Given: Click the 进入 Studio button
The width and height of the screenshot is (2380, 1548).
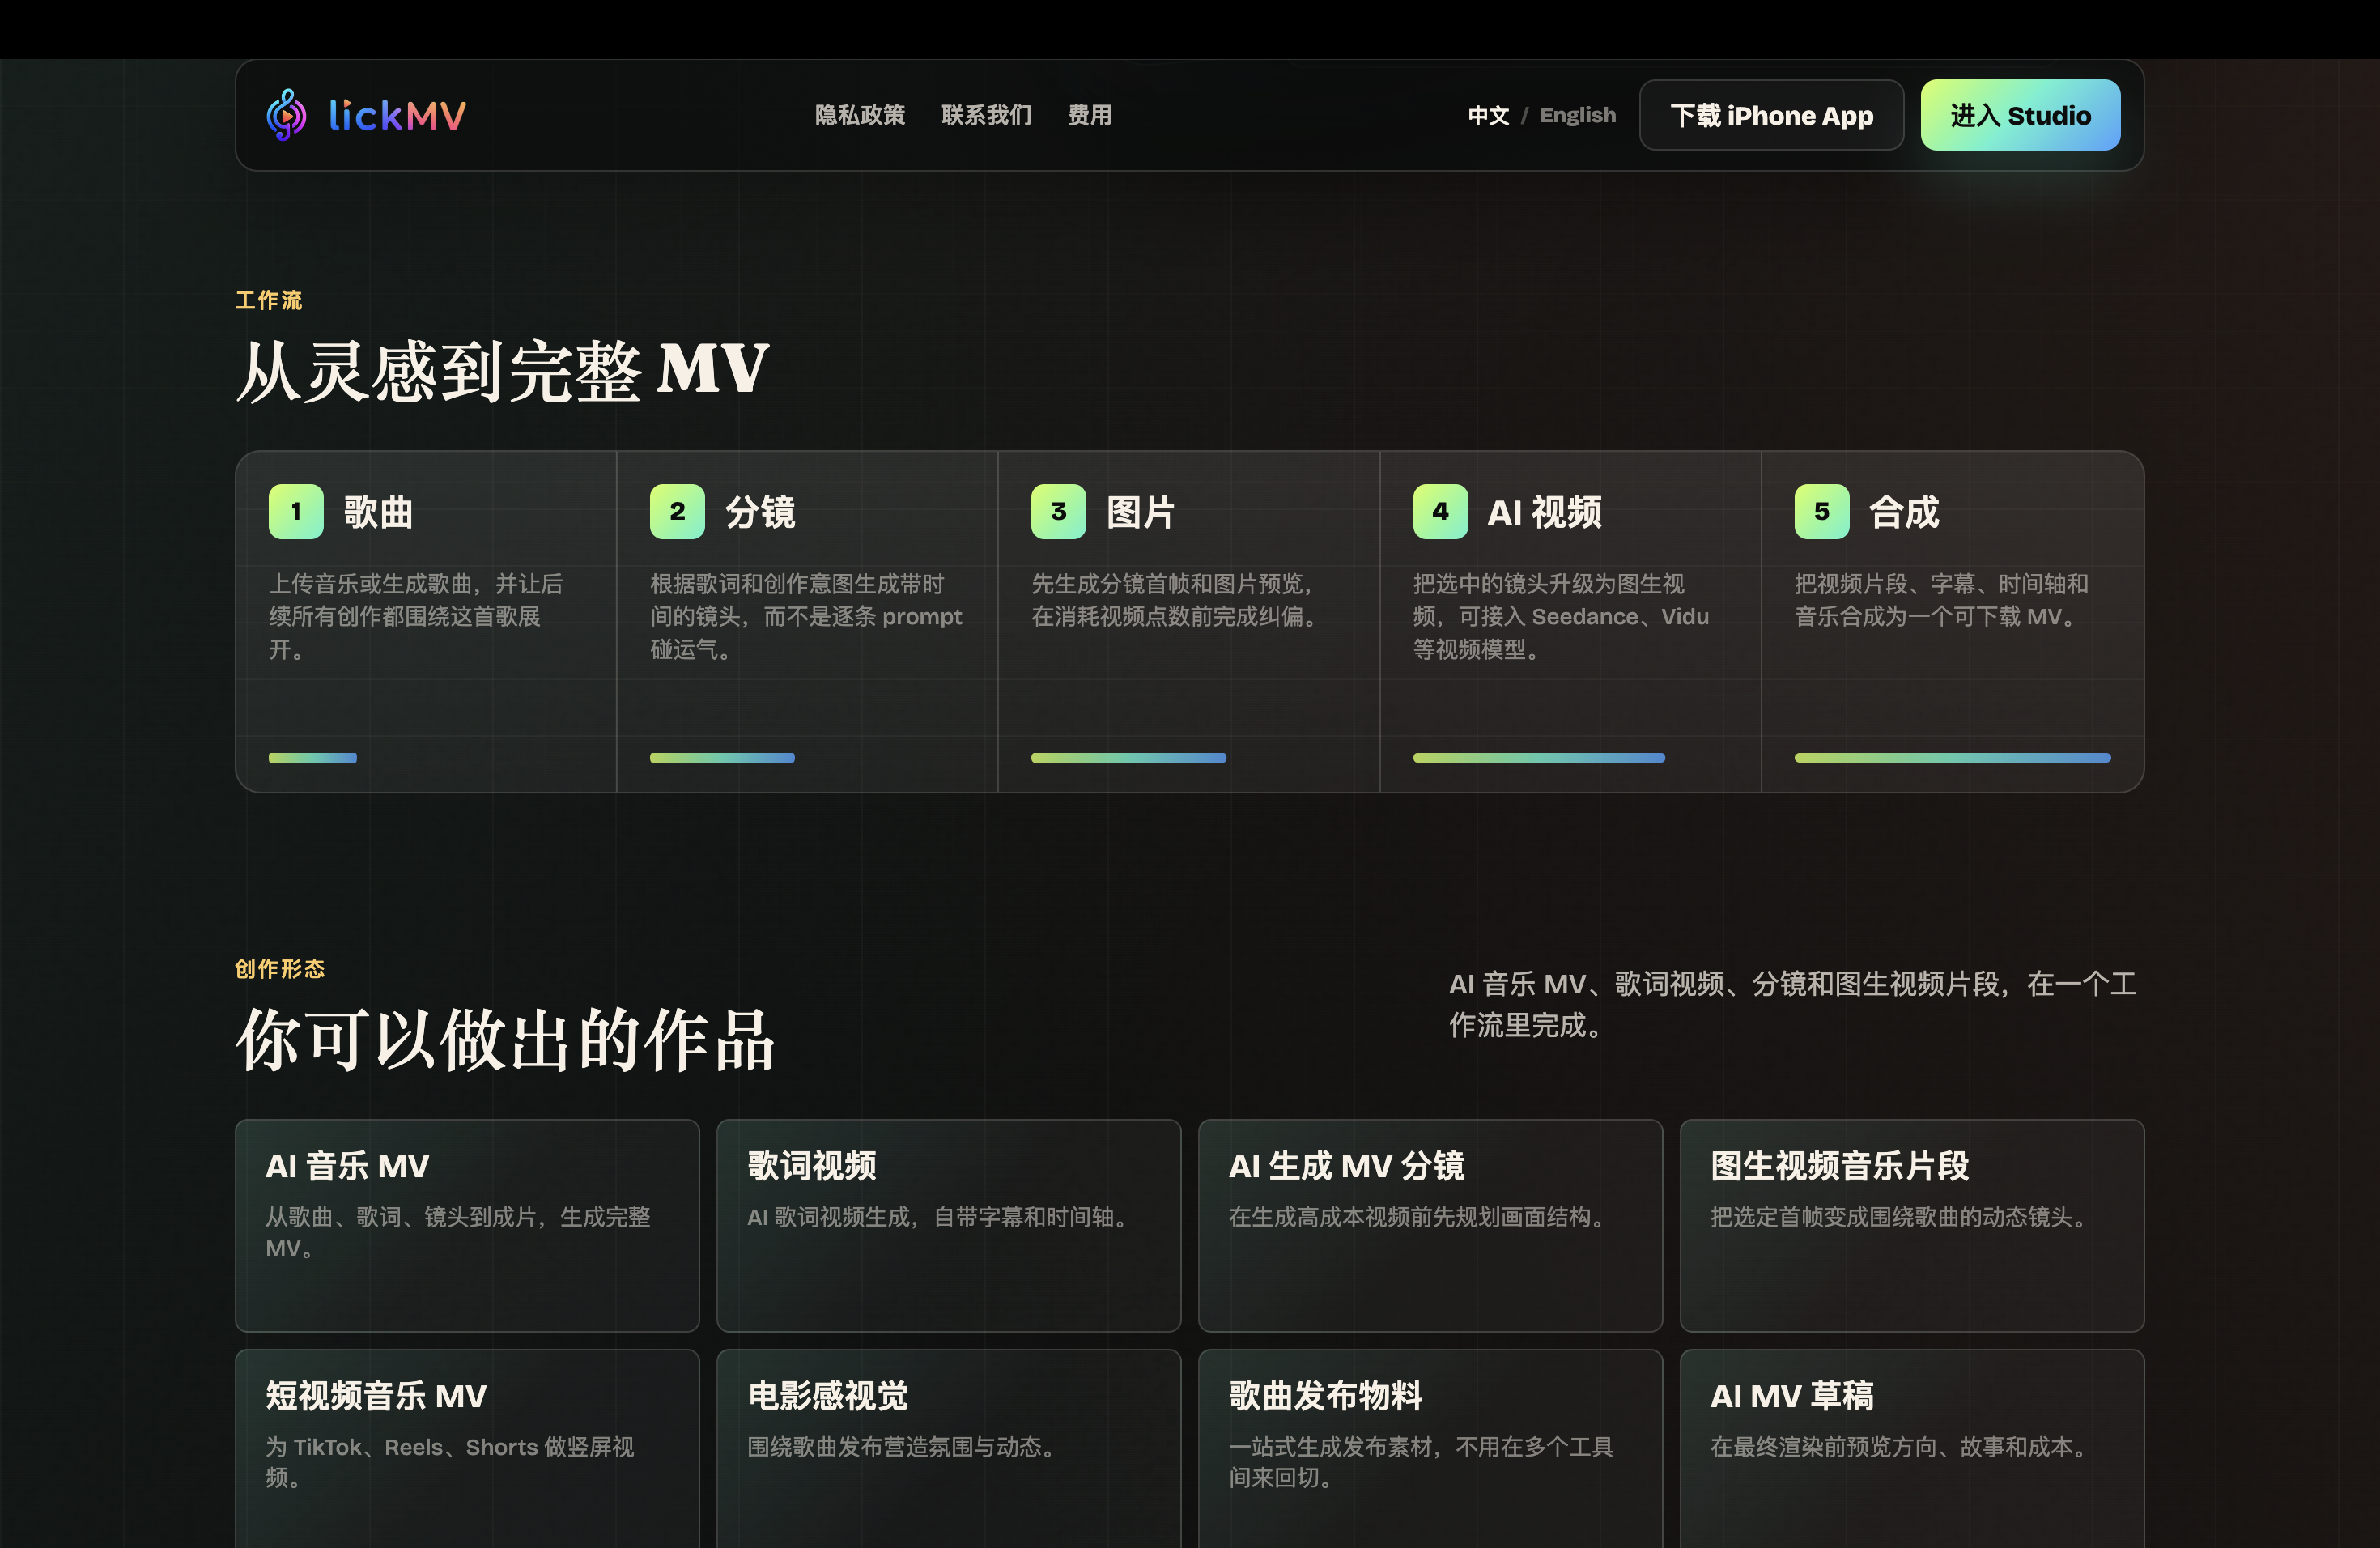Looking at the screenshot, I should click(2020, 115).
